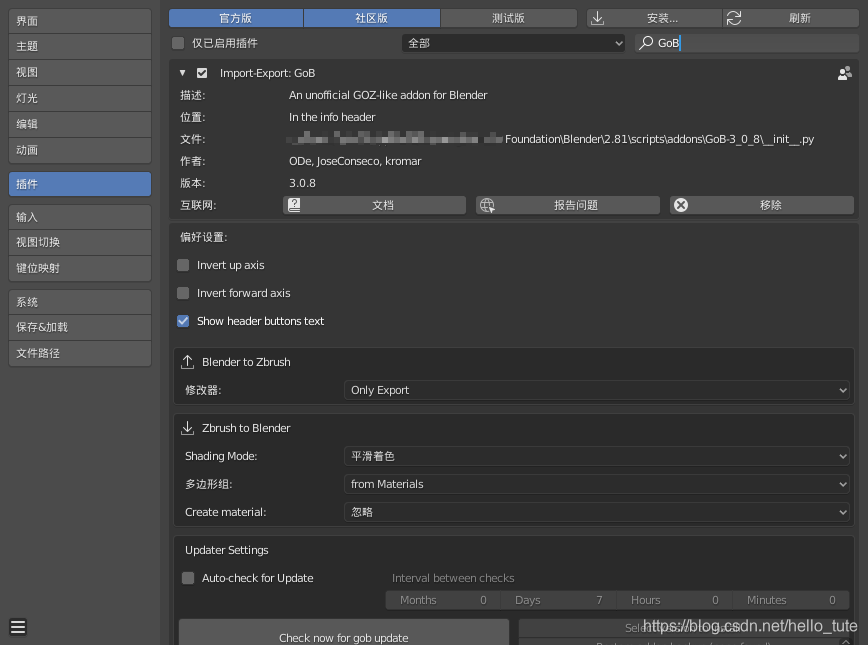Open the Create material dropdown

(597, 512)
